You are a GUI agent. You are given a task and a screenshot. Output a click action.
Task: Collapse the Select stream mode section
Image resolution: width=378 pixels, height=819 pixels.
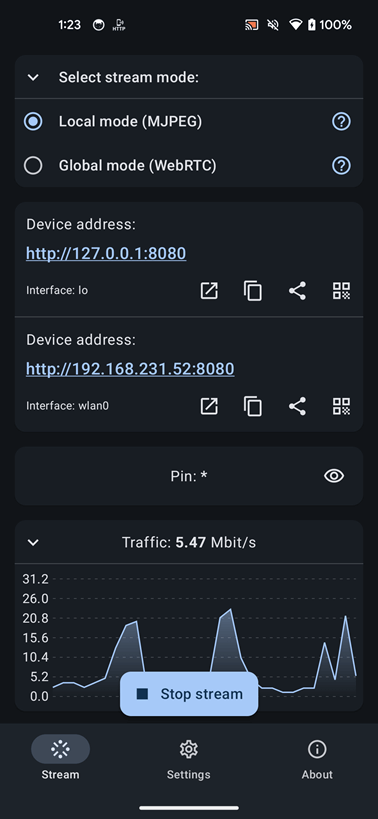(x=33, y=78)
